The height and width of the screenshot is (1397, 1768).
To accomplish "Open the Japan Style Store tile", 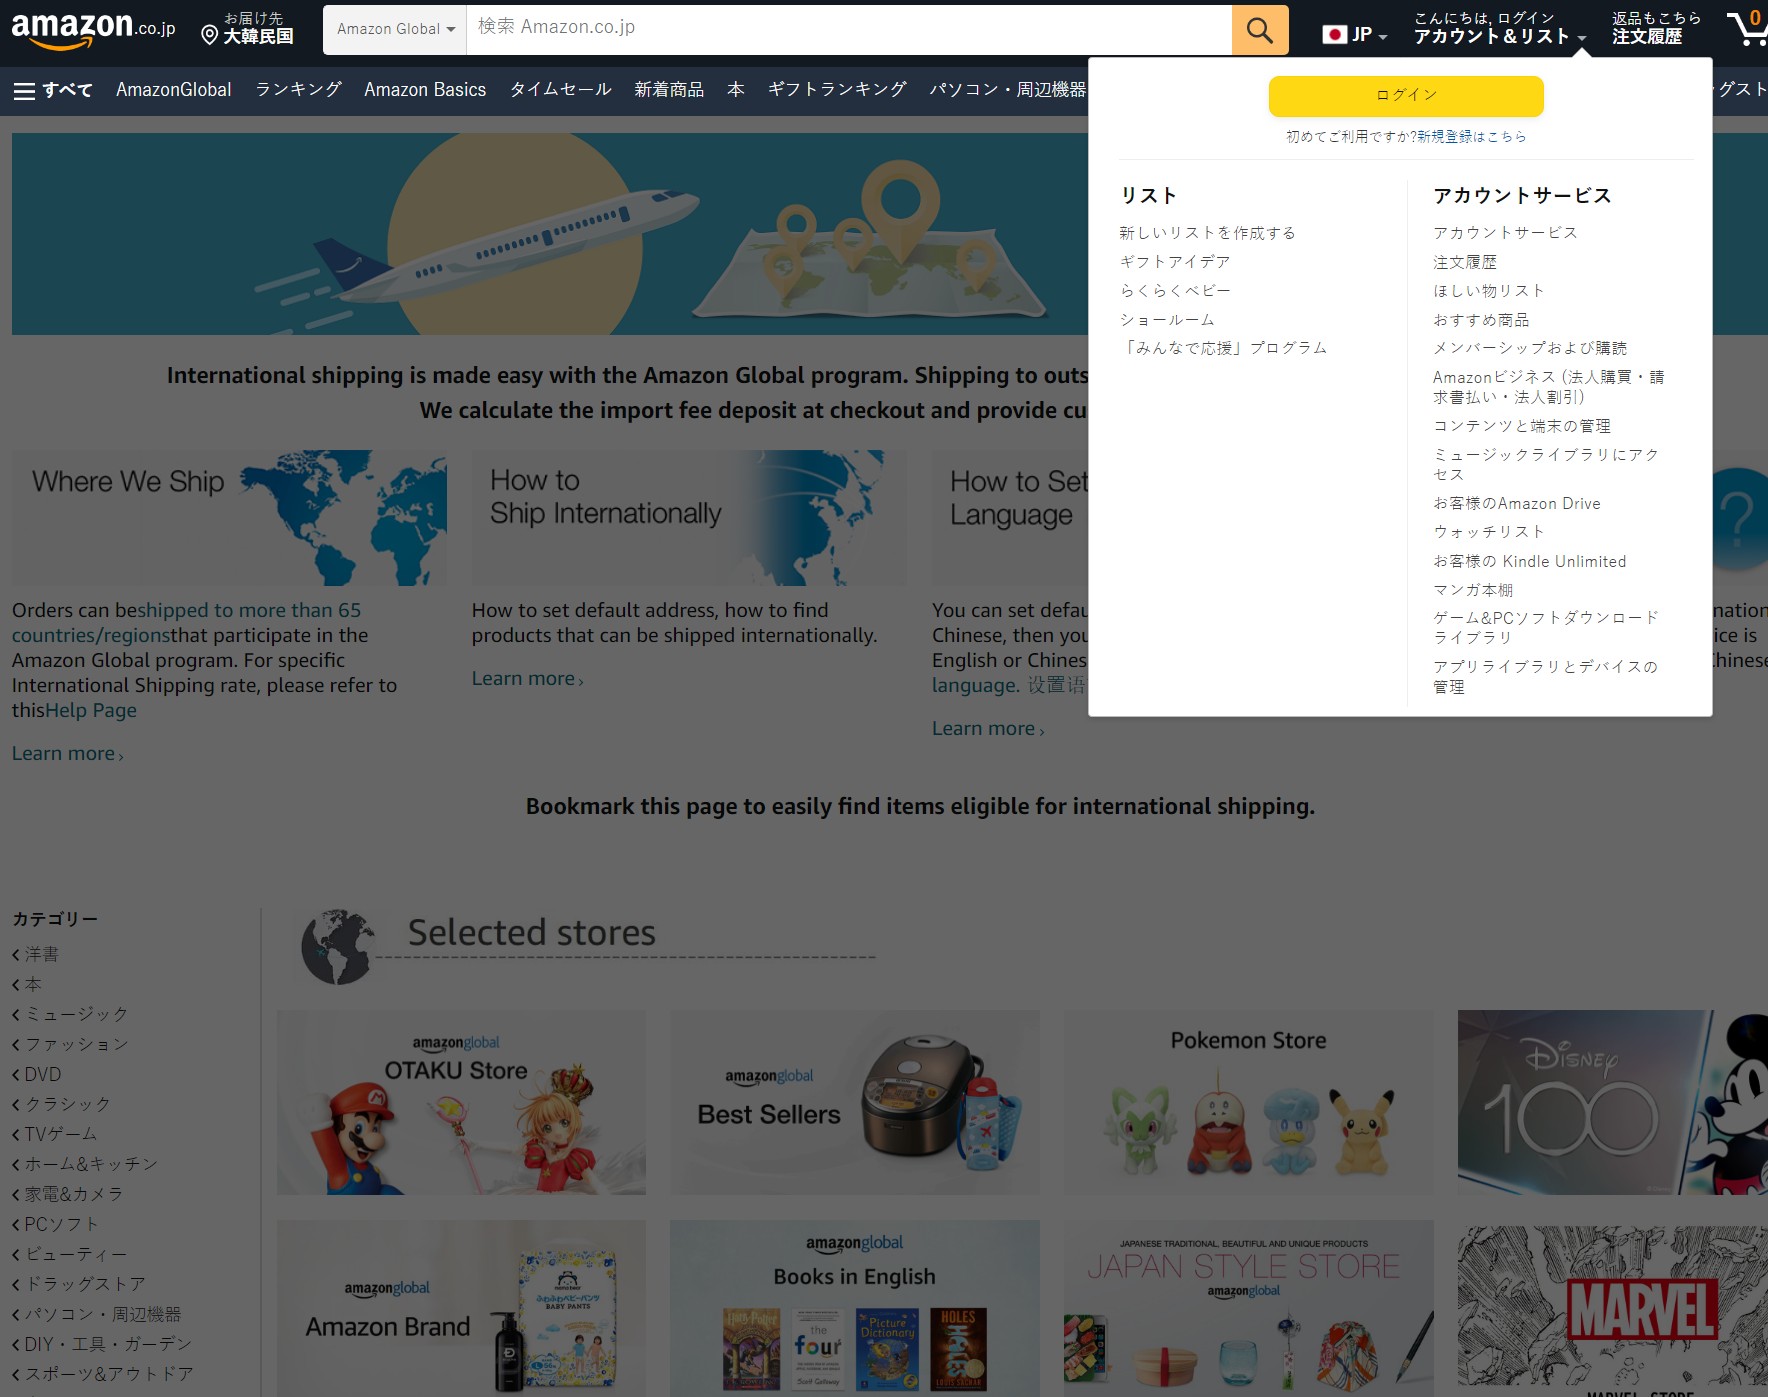I will (x=1248, y=1308).
